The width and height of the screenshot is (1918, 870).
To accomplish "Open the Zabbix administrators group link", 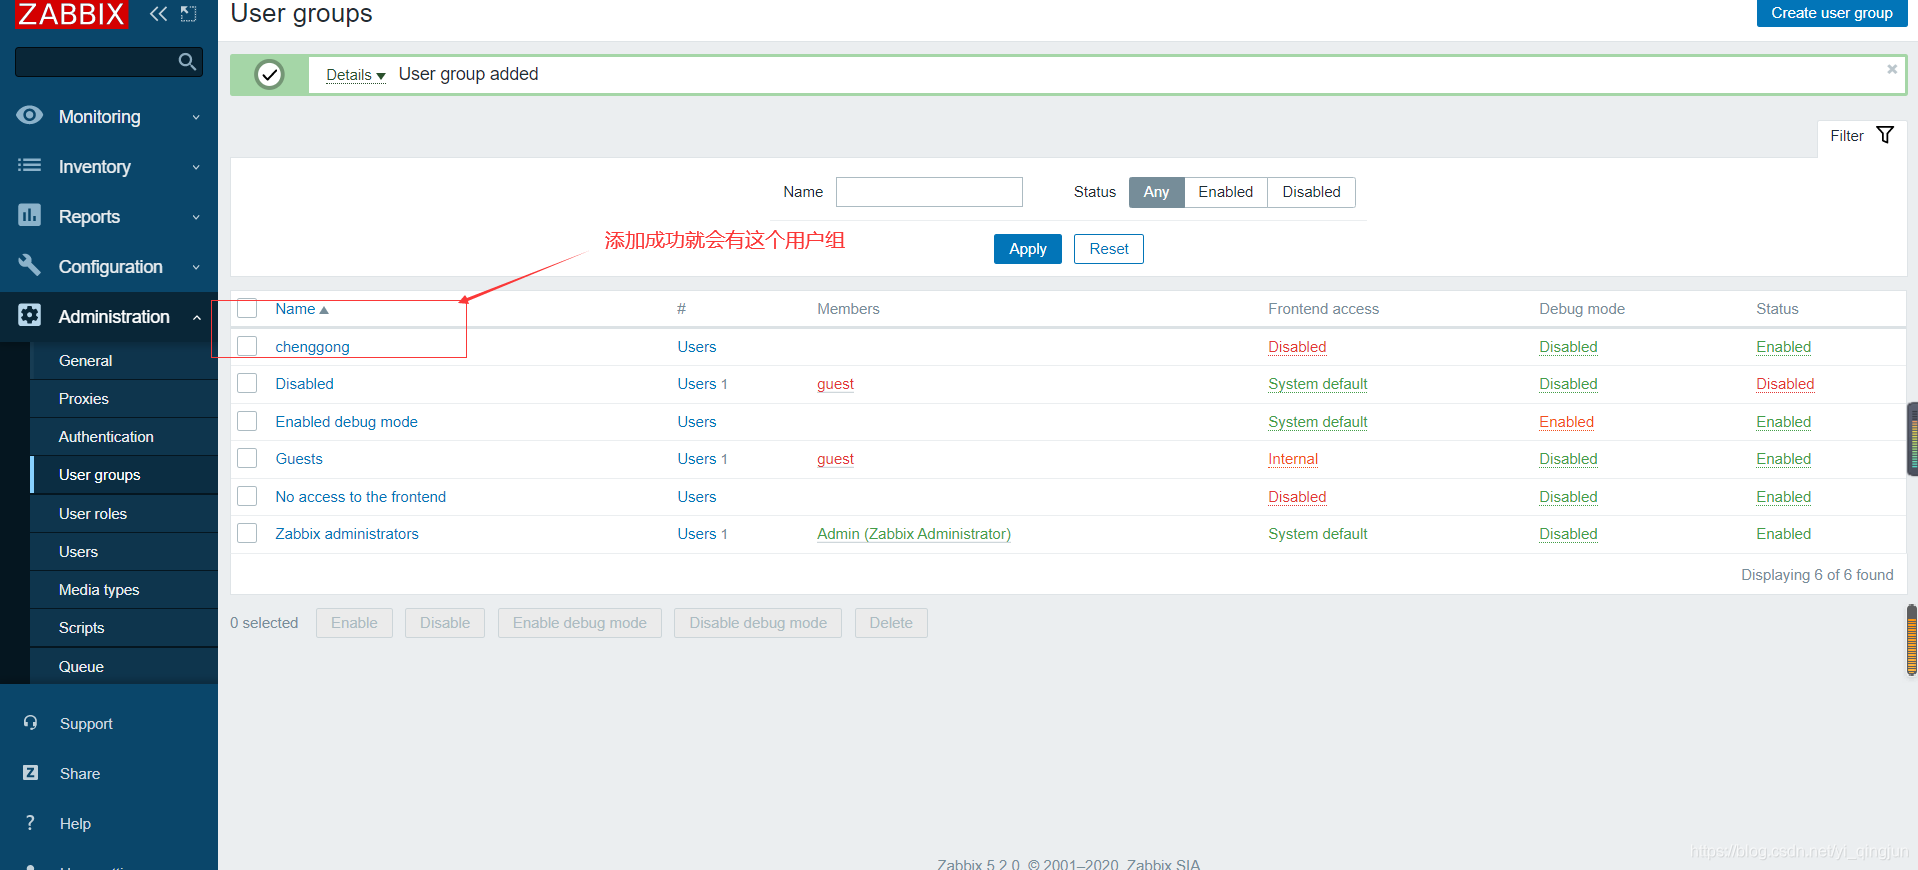I will [x=347, y=534].
